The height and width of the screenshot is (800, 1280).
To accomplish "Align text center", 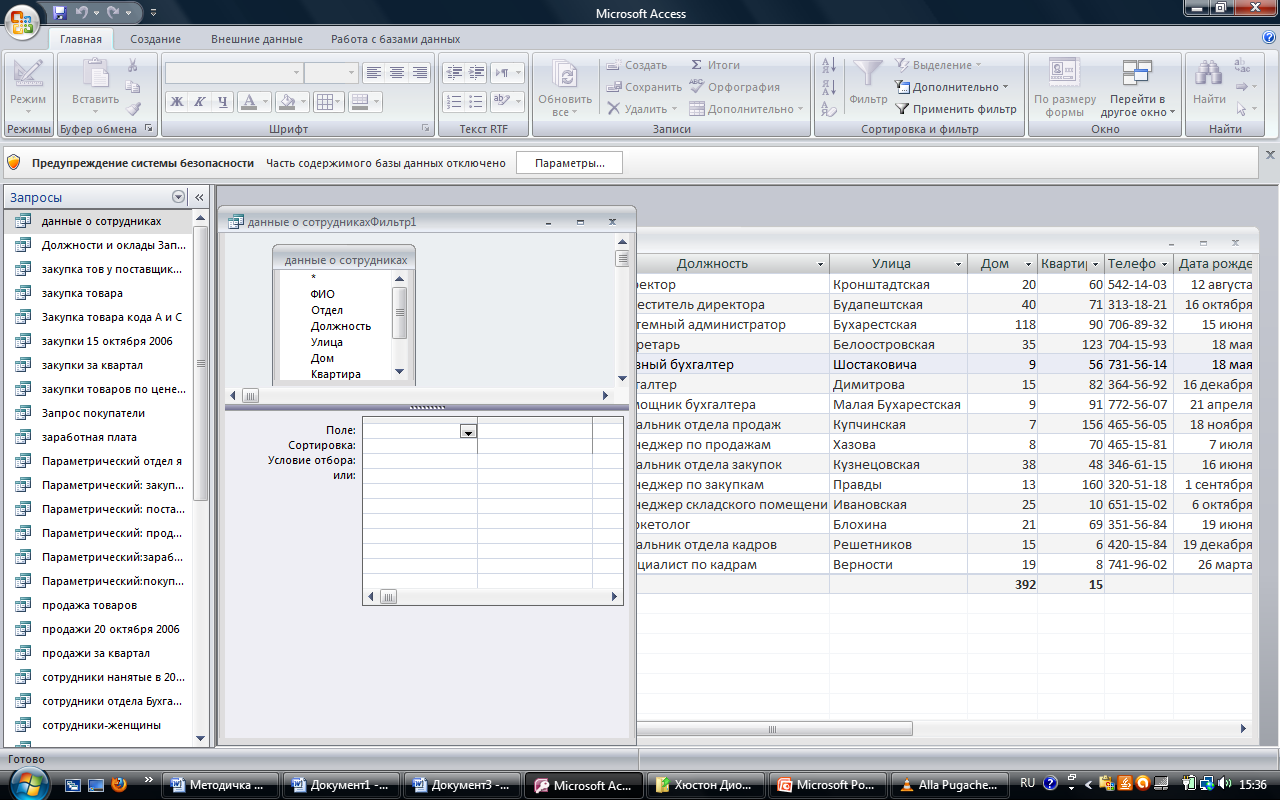I will tap(397, 73).
